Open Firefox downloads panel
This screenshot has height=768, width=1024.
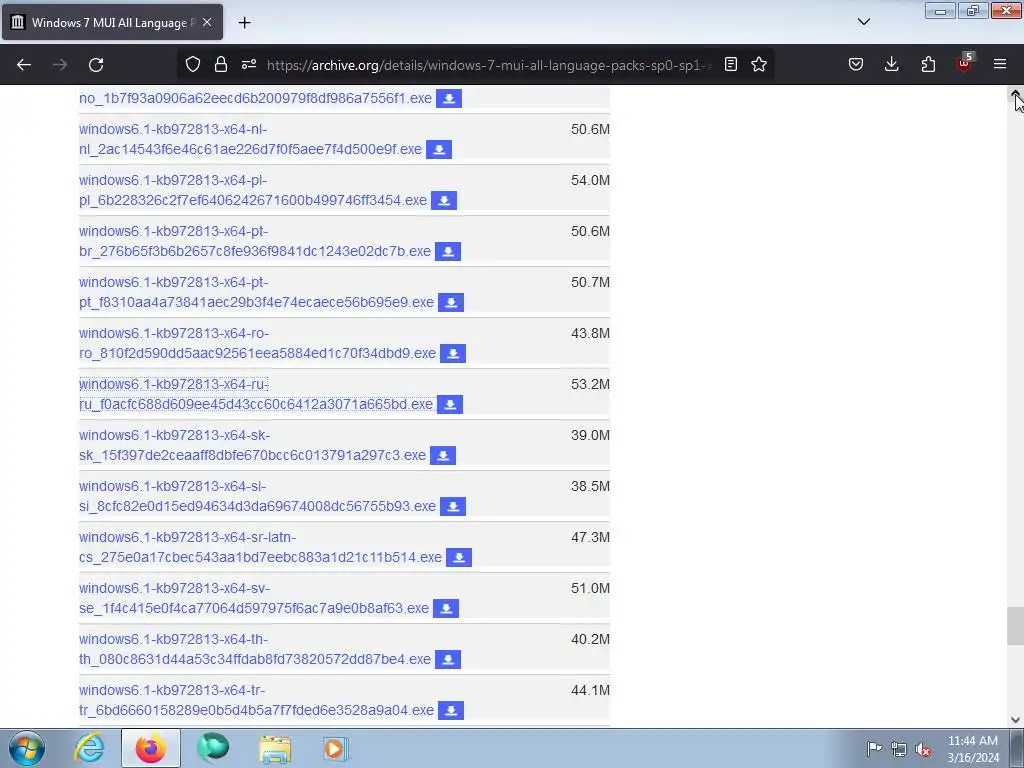pyautogui.click(x=891, y=64)
